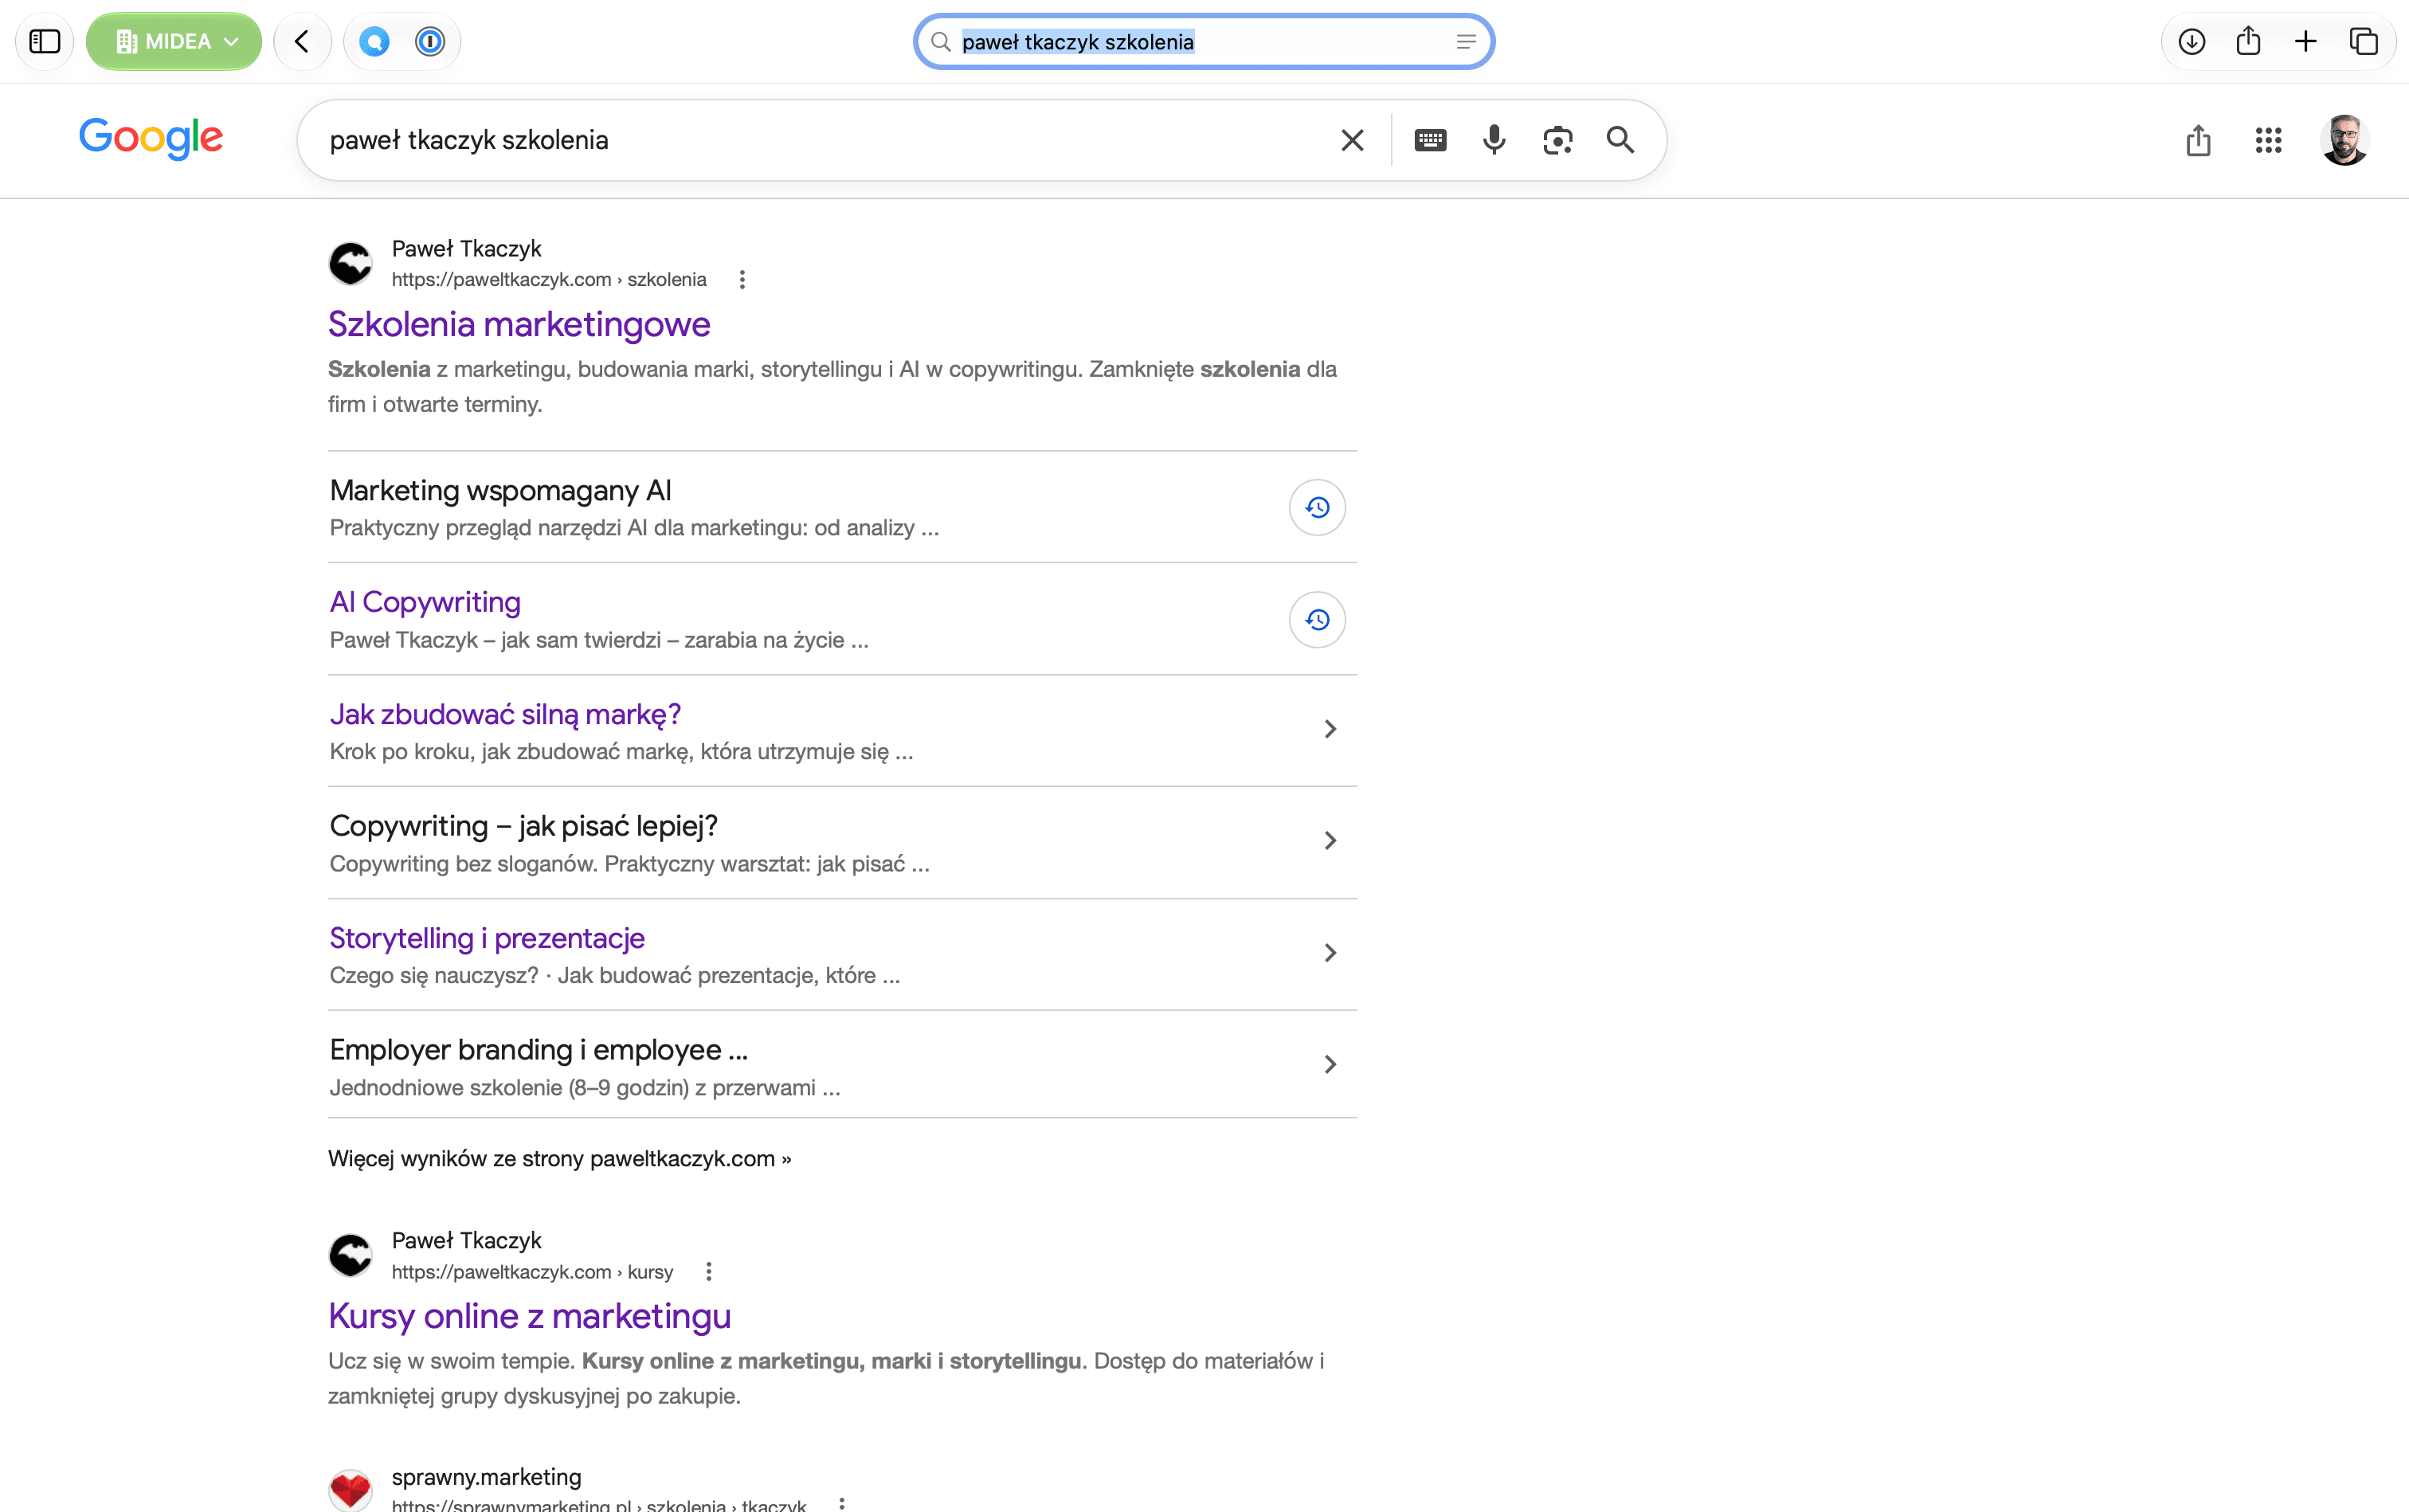Click the paweltkaczyk.com favicon of first result
The width and height of the screenshot is (2409, 1512).
(351, 264)
